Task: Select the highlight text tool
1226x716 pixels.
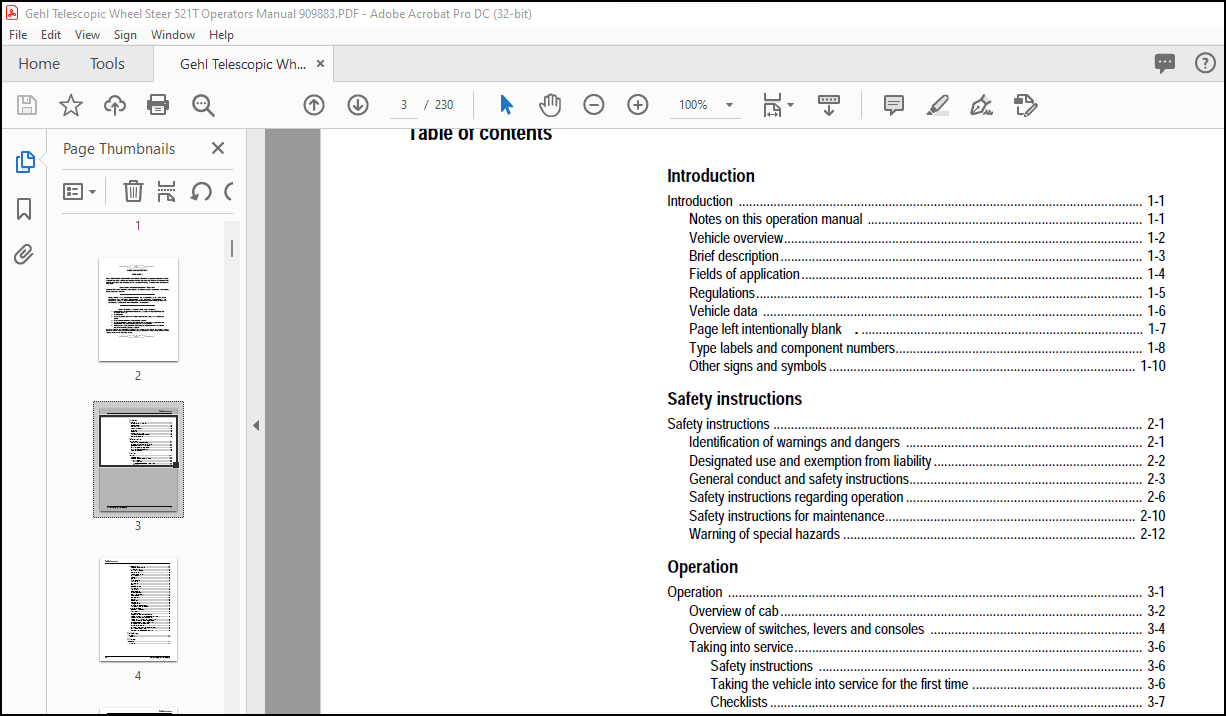Action: [x=937, y=105]
